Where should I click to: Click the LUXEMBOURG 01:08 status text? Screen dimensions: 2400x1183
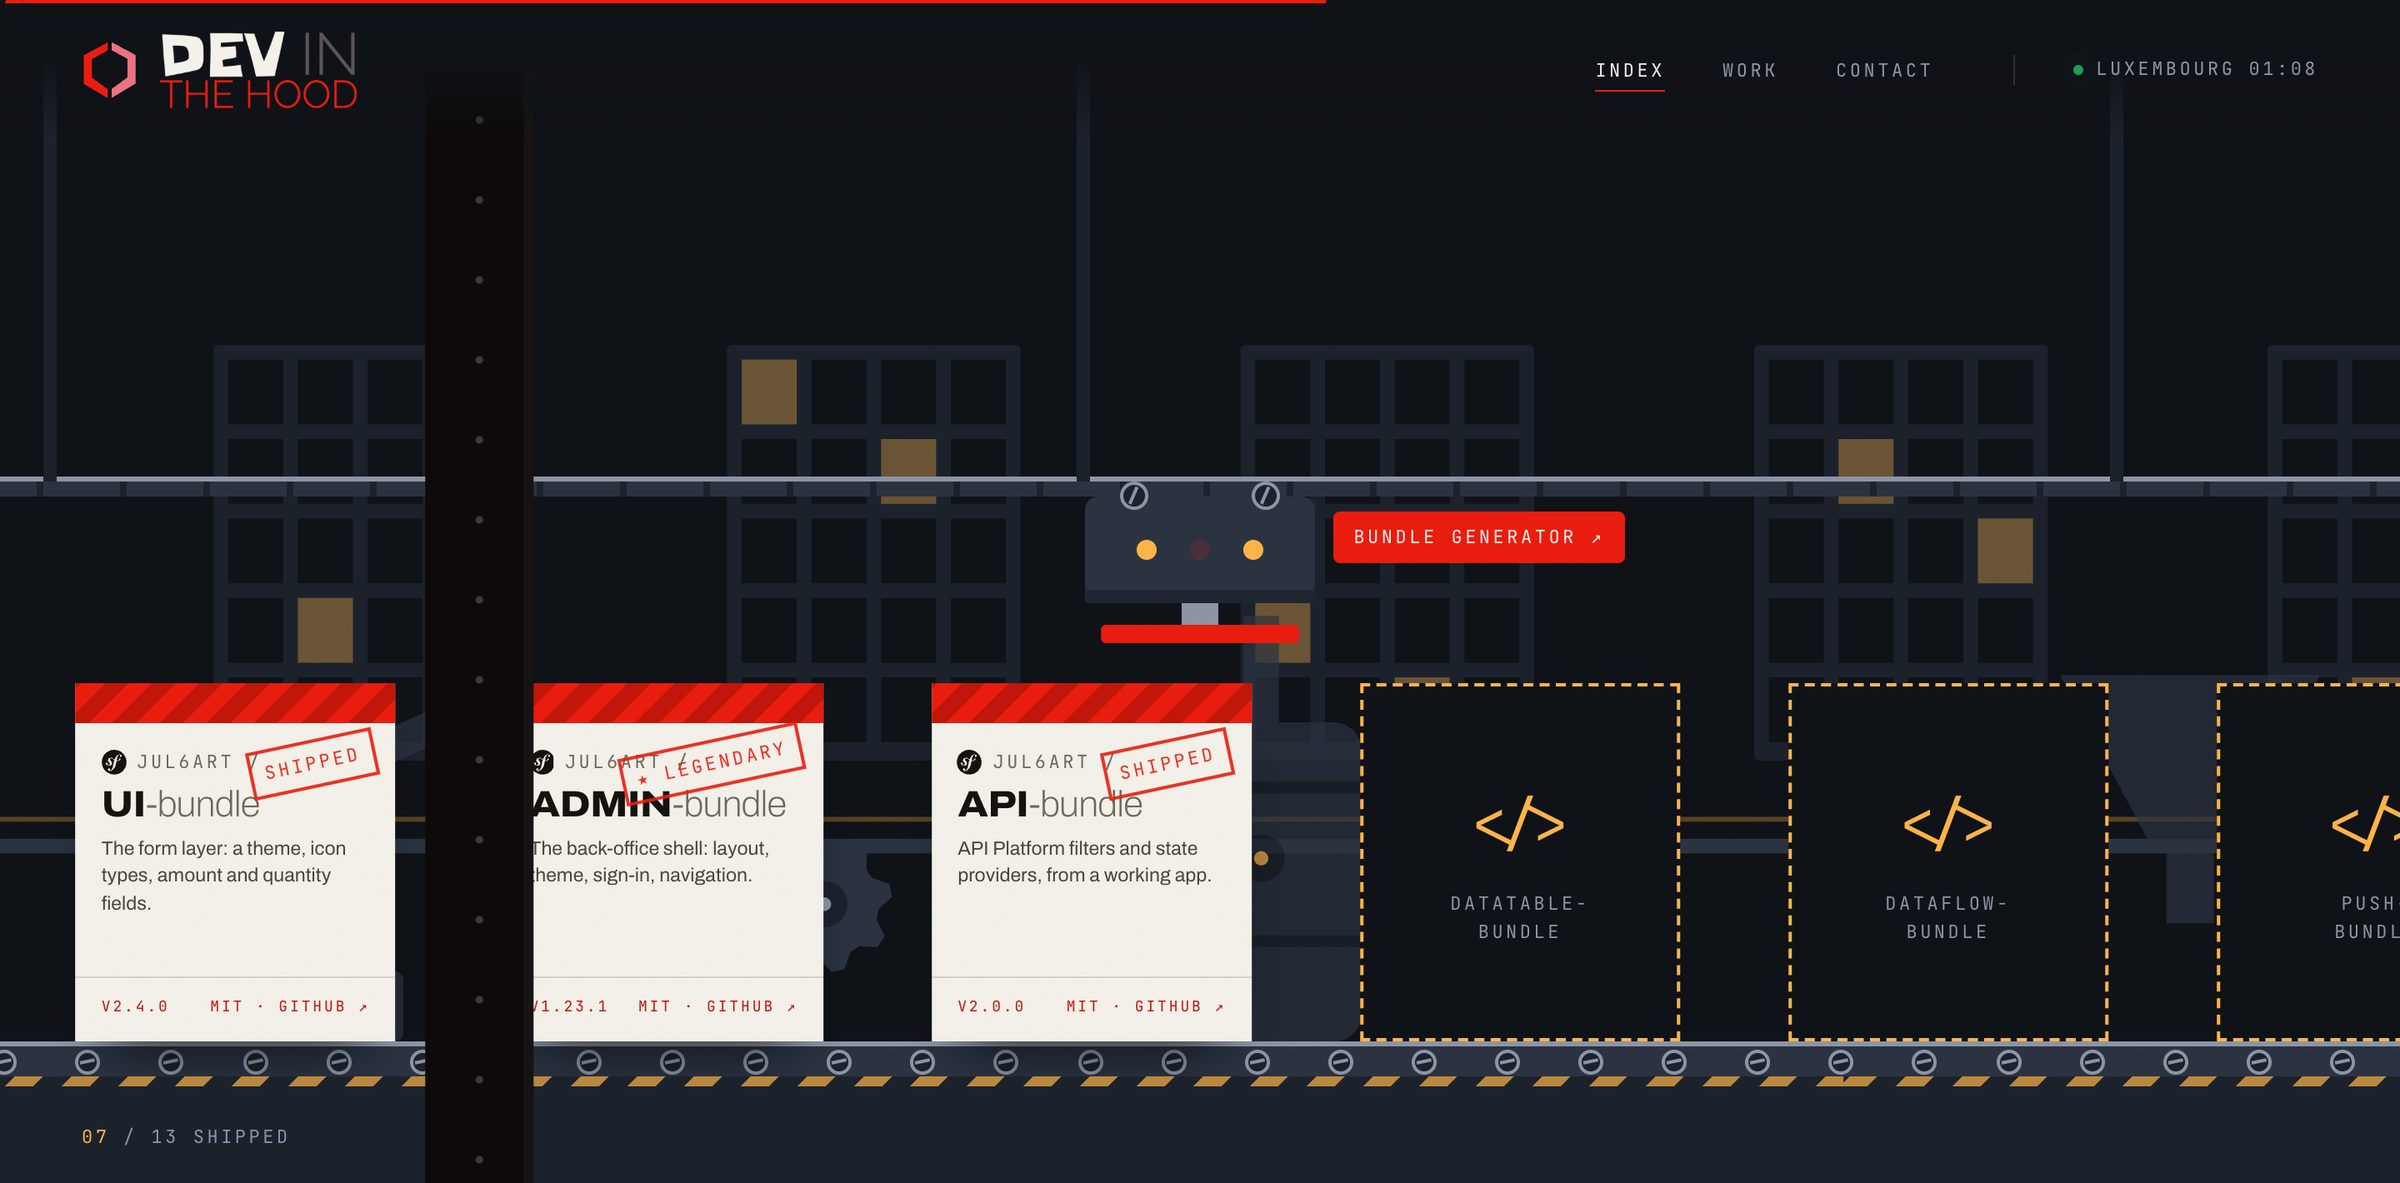click(2205, 69)
